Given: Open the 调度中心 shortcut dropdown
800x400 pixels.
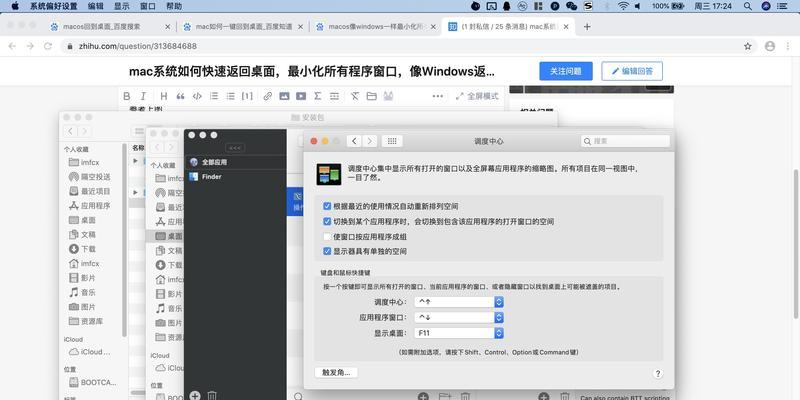Looking at the screenshot, I should [459, 302].
